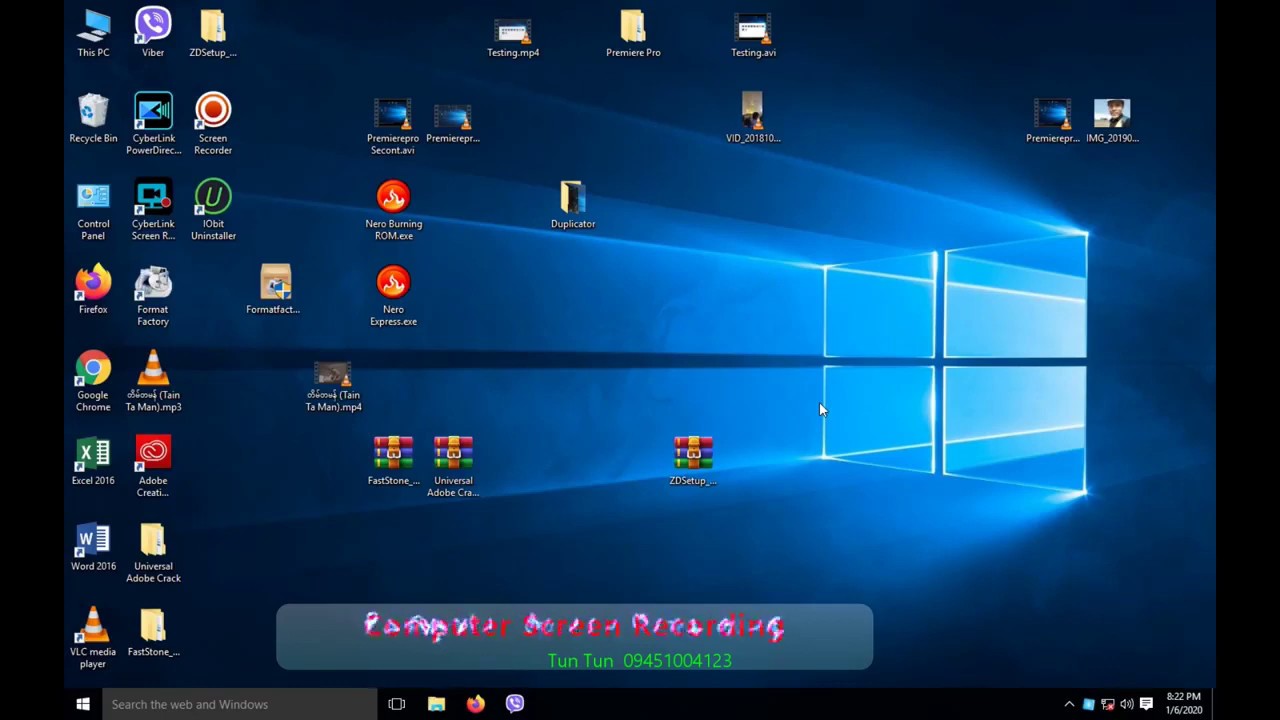Select Testing.mp4 video file
Screen dimensions: 1280x720
[513, 35]
